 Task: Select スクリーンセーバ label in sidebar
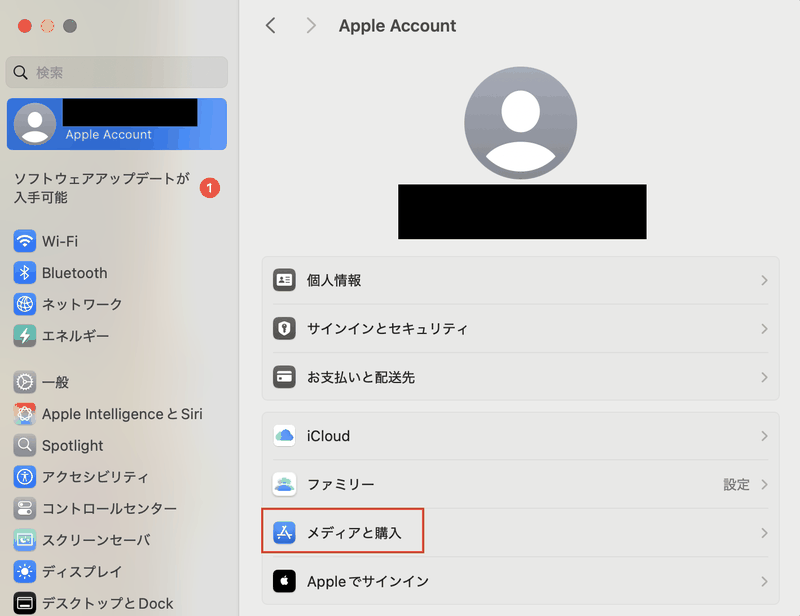point(96,540)
